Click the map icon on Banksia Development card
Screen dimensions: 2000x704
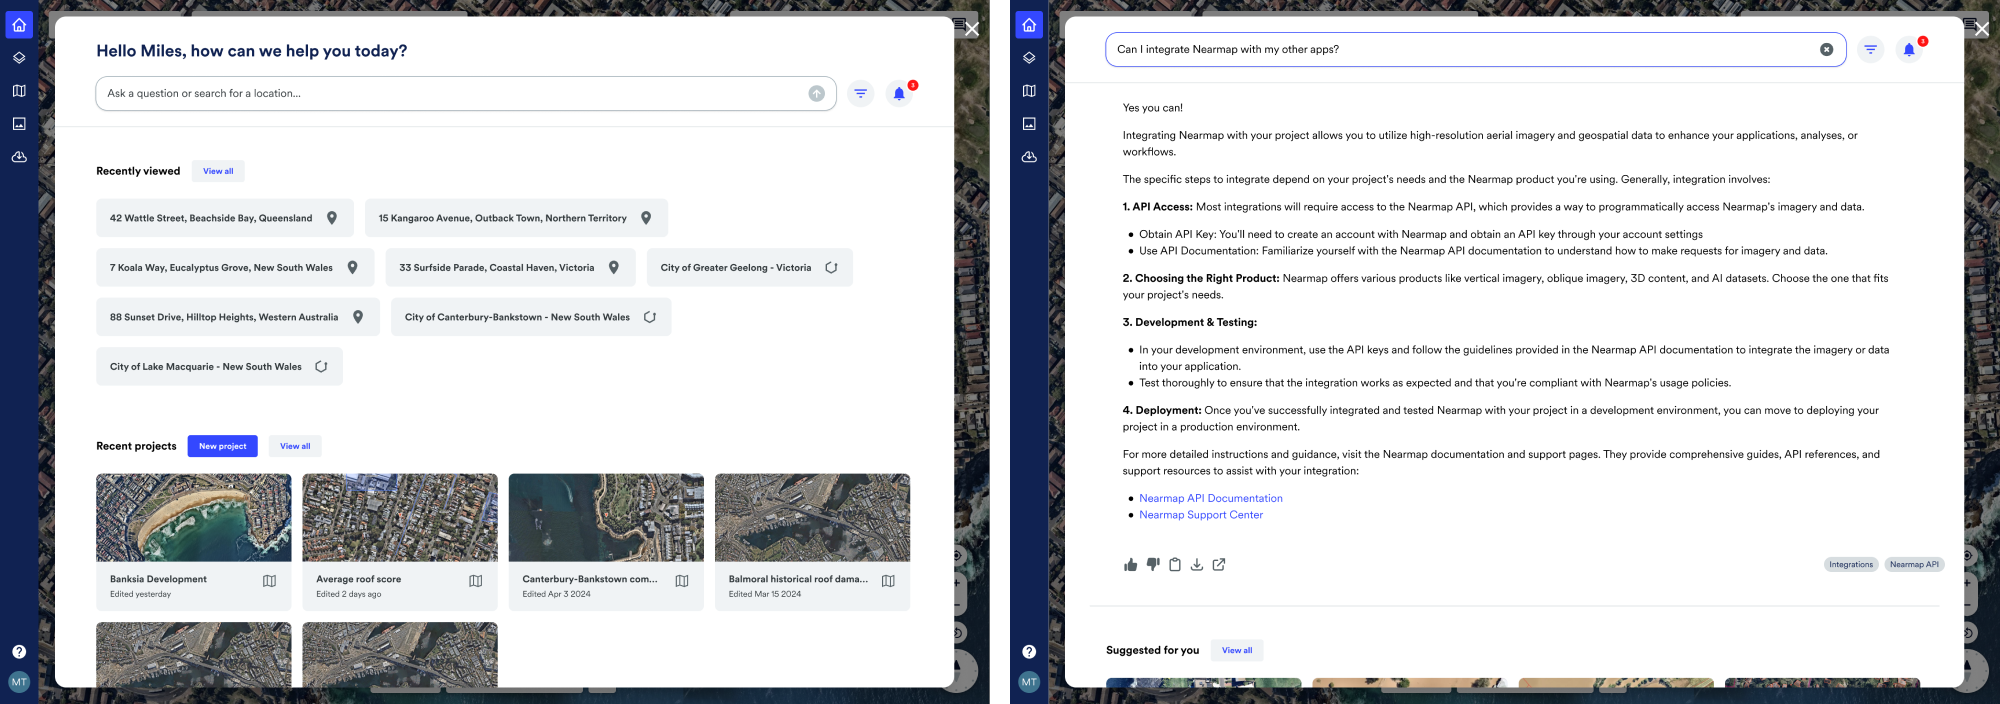269,581
